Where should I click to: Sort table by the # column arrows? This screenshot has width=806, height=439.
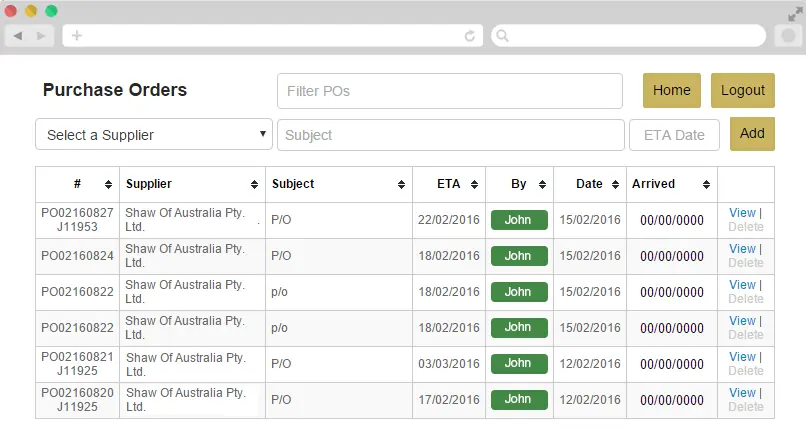tap(107, 185)
